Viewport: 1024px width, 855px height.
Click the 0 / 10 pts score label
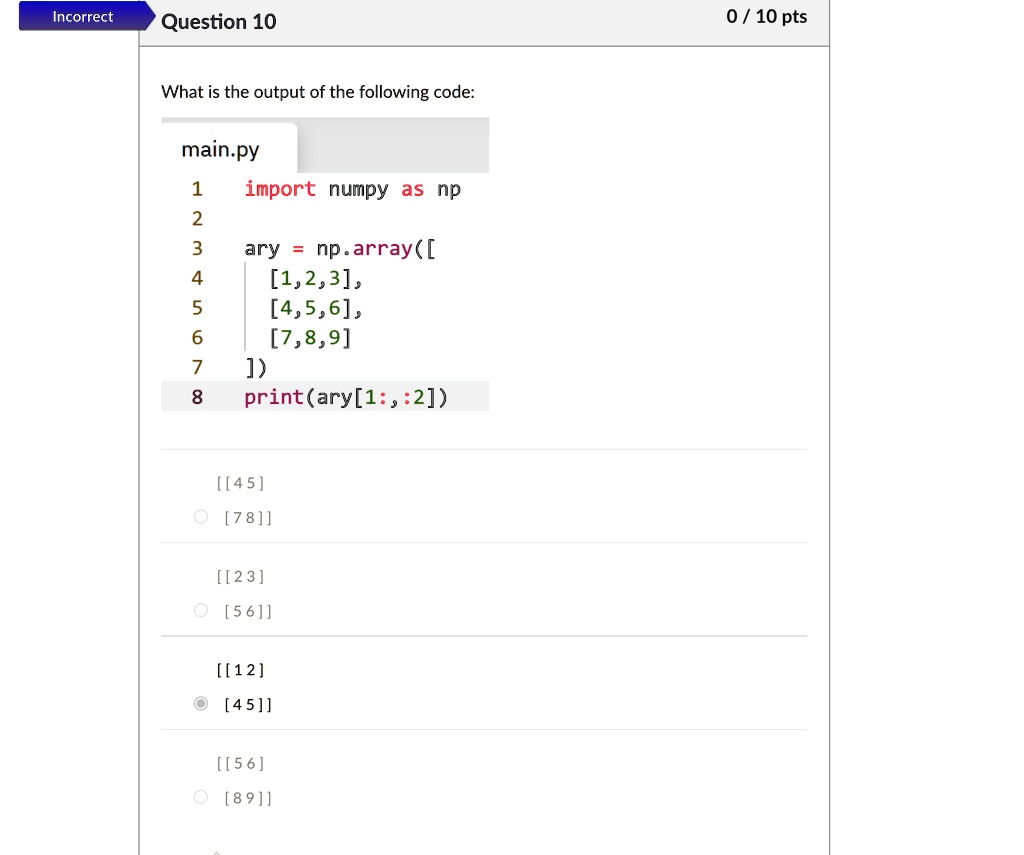pyautogui.click(x=767, y=17)
